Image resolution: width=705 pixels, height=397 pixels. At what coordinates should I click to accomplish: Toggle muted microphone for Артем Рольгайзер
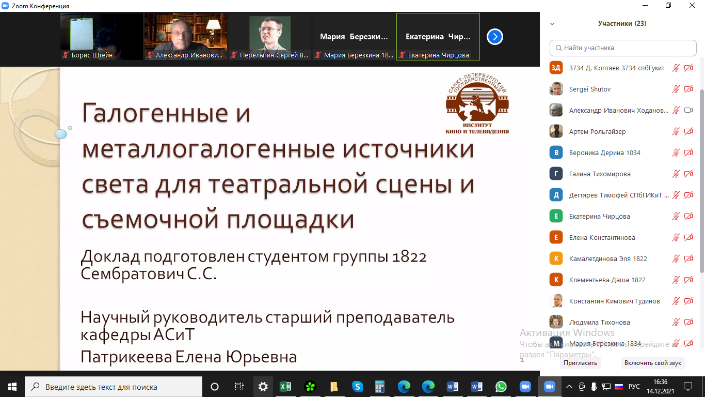[675, 131]
